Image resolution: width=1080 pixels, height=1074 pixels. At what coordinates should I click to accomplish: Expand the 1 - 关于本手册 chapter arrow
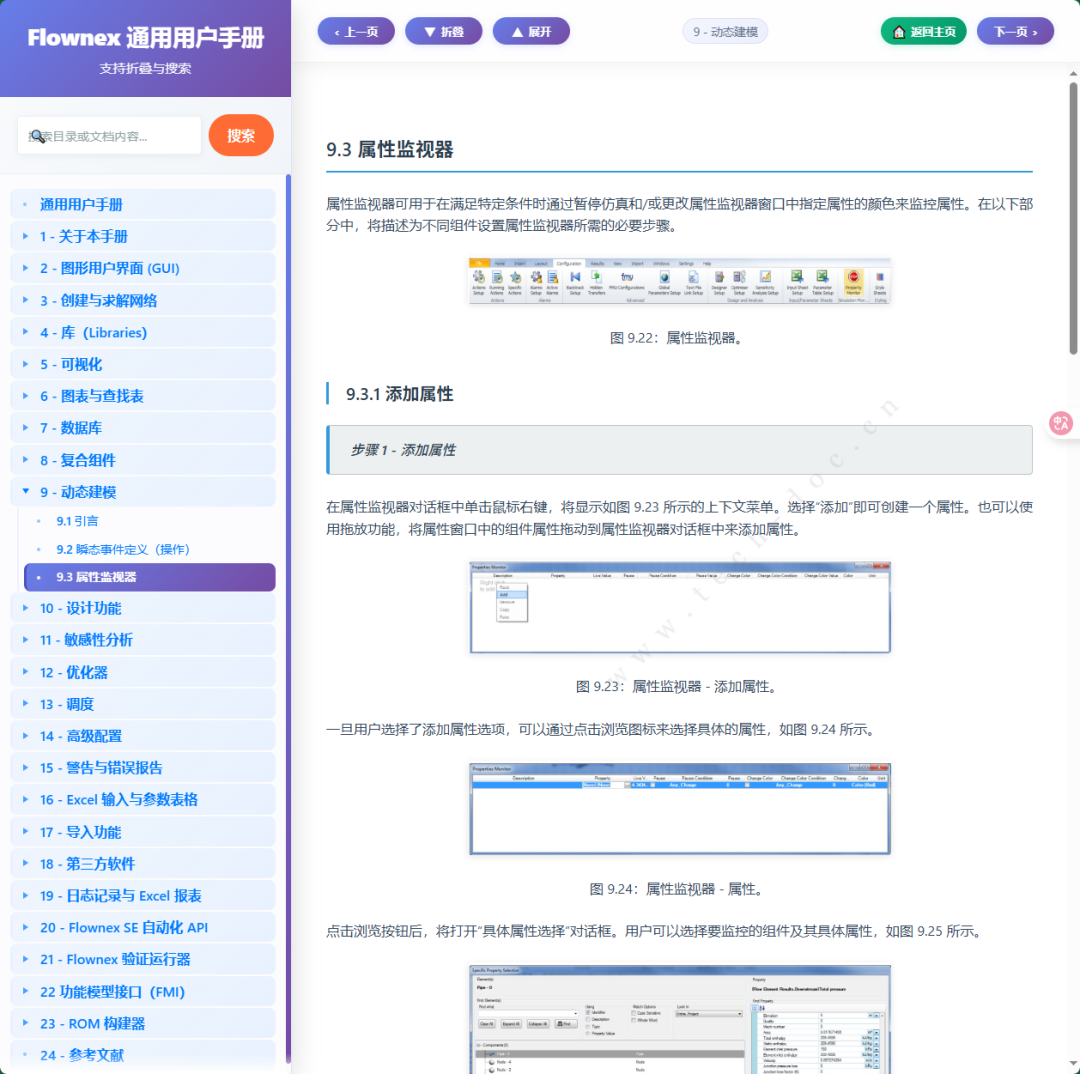click(25, 236)
